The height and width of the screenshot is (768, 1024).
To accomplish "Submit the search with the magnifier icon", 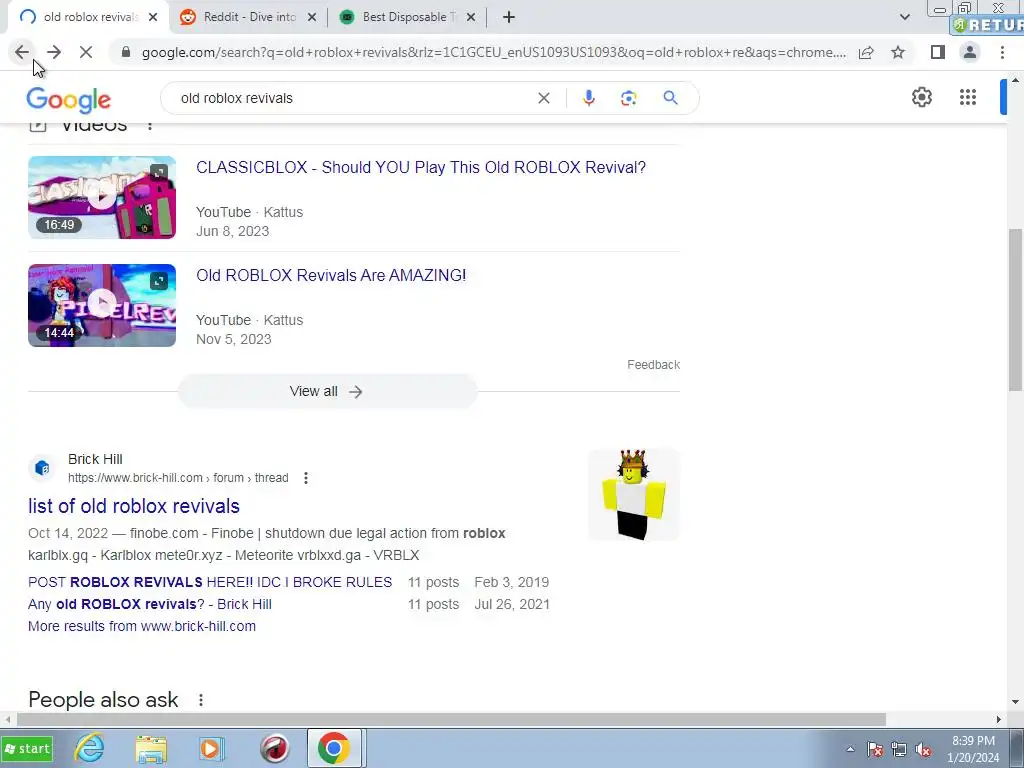I will tap(670, 98).
